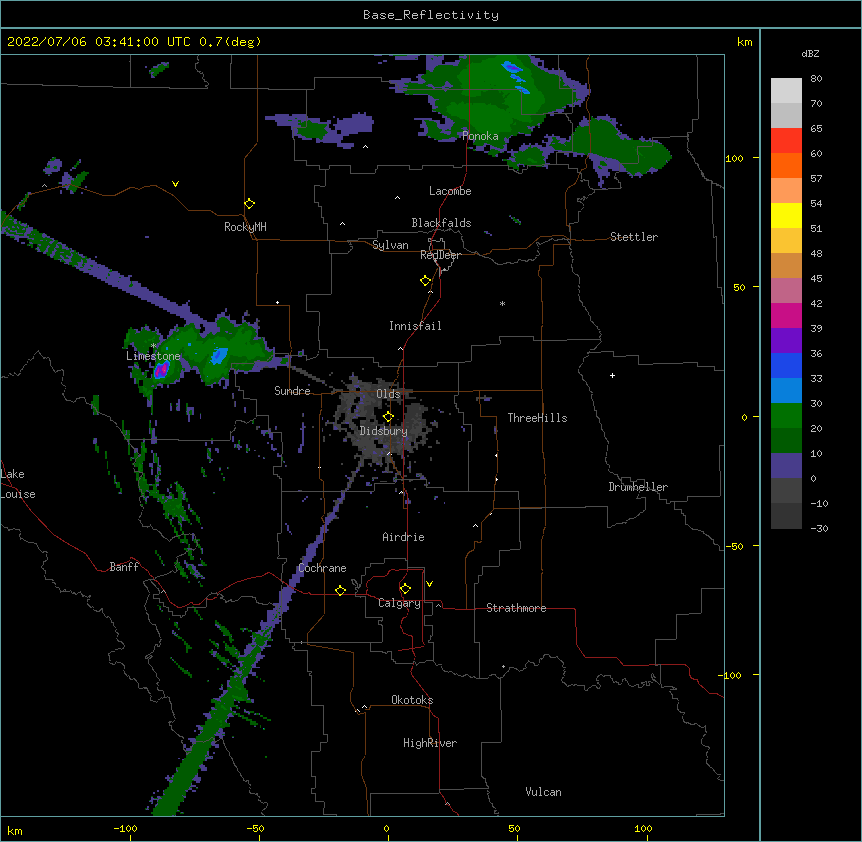Click the yellow marker below Cochrane
Viewport: 862px width, 842px height.
click(340, 590)
